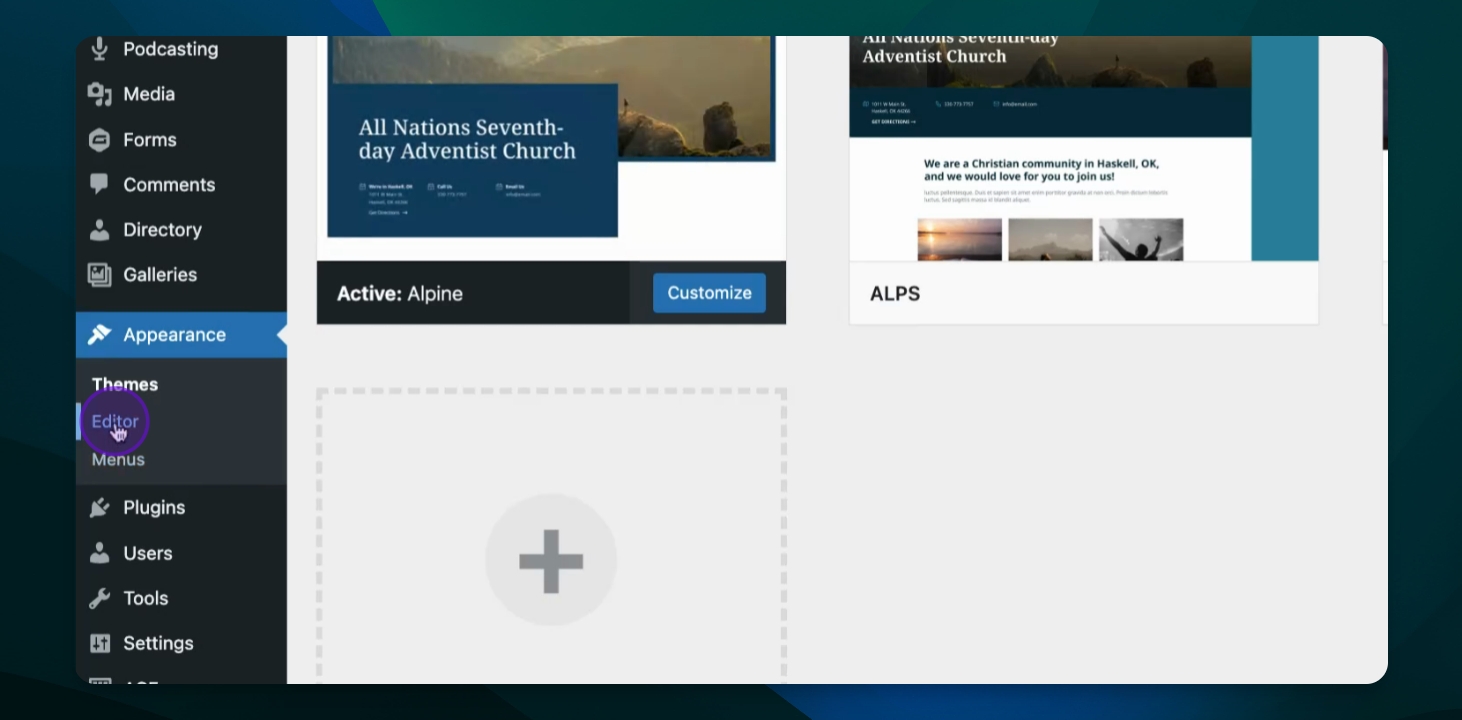
Task: Click the Users icon in the sidebar
Action: [99, 553]
